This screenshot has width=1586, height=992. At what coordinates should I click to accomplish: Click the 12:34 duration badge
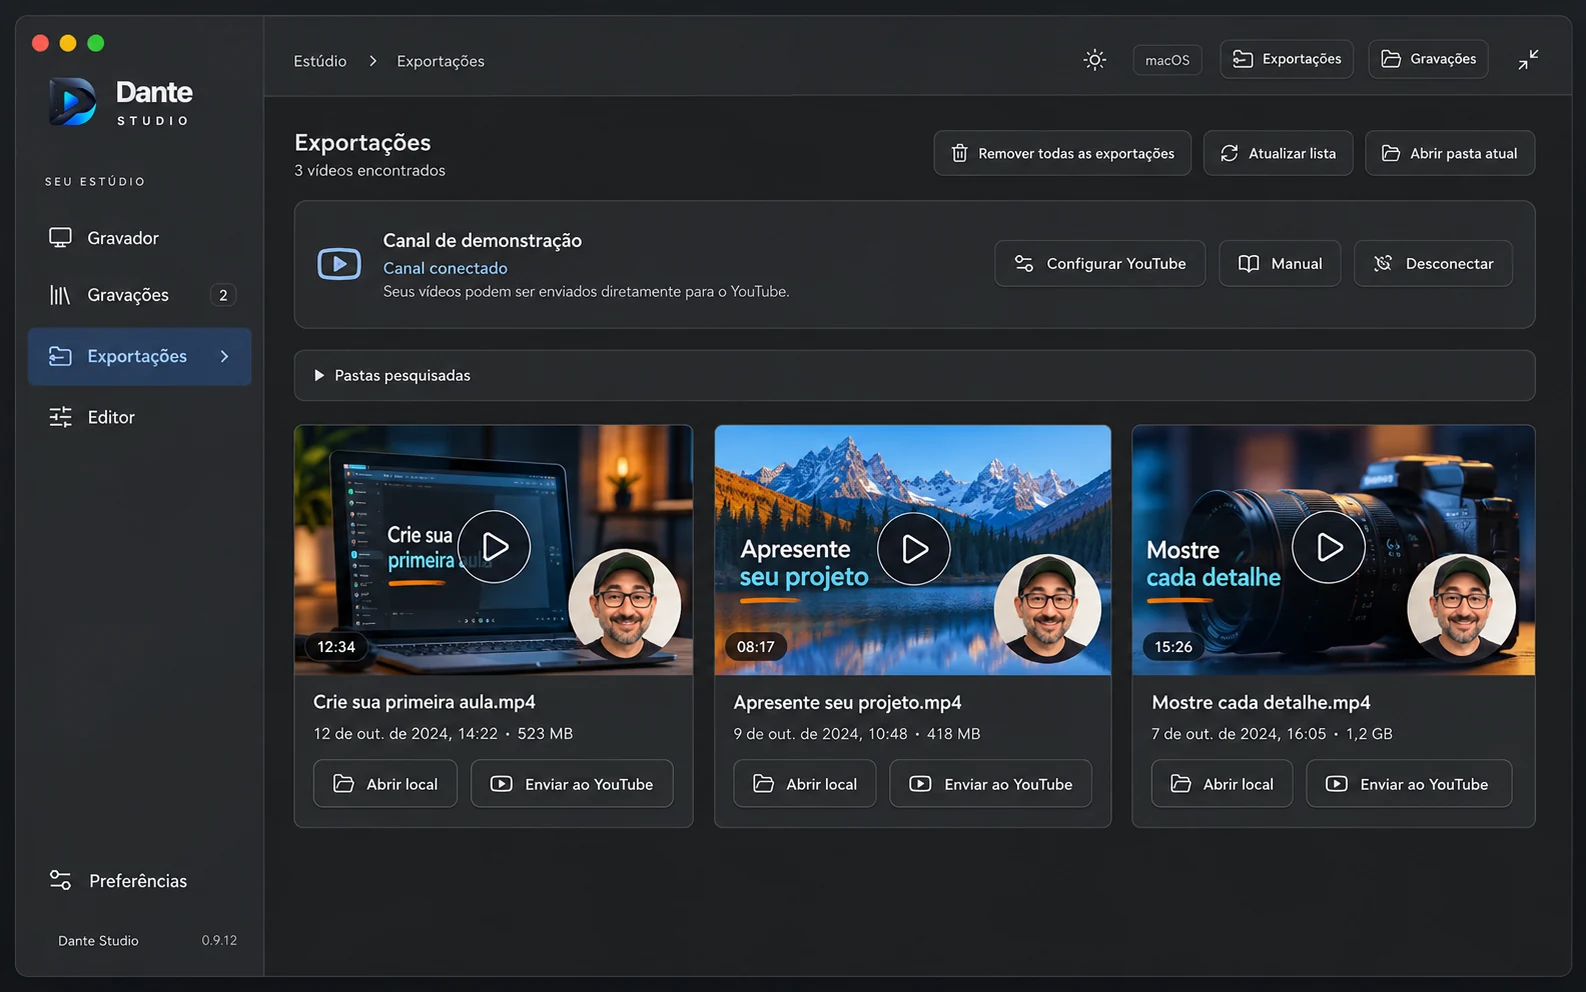point(336,647)
